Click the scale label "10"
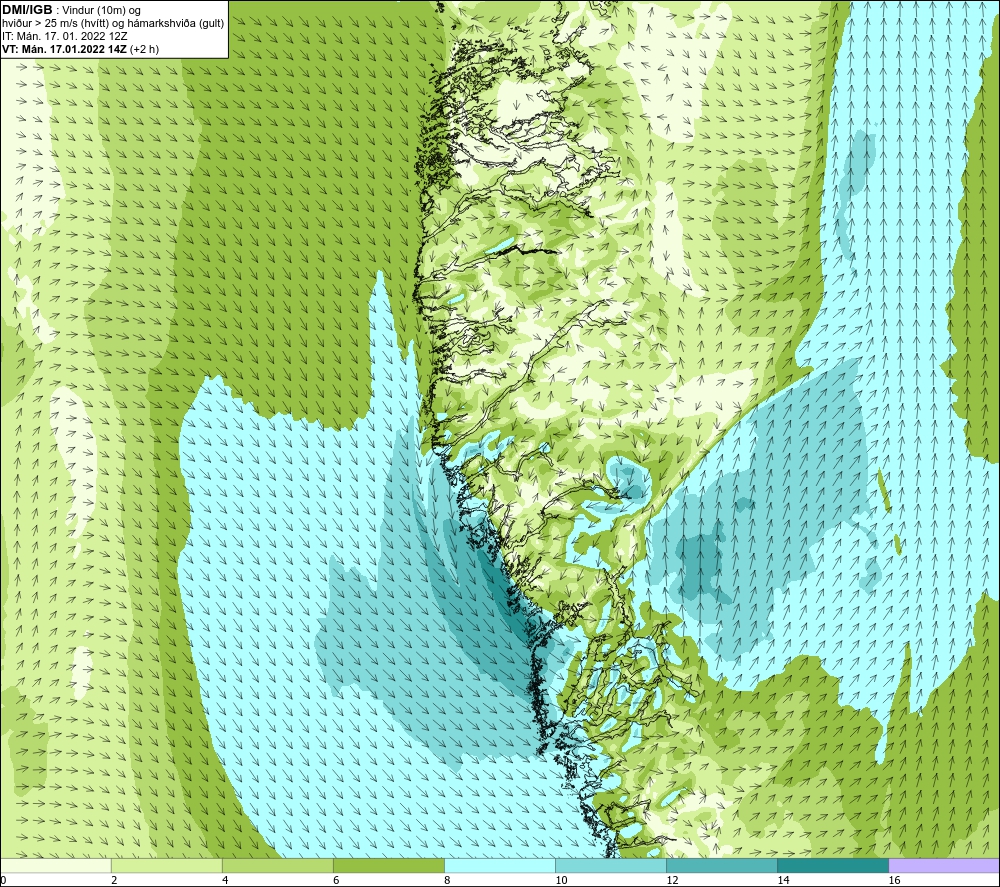This screenshot has width=1000, height=887. tap(561, 881)
